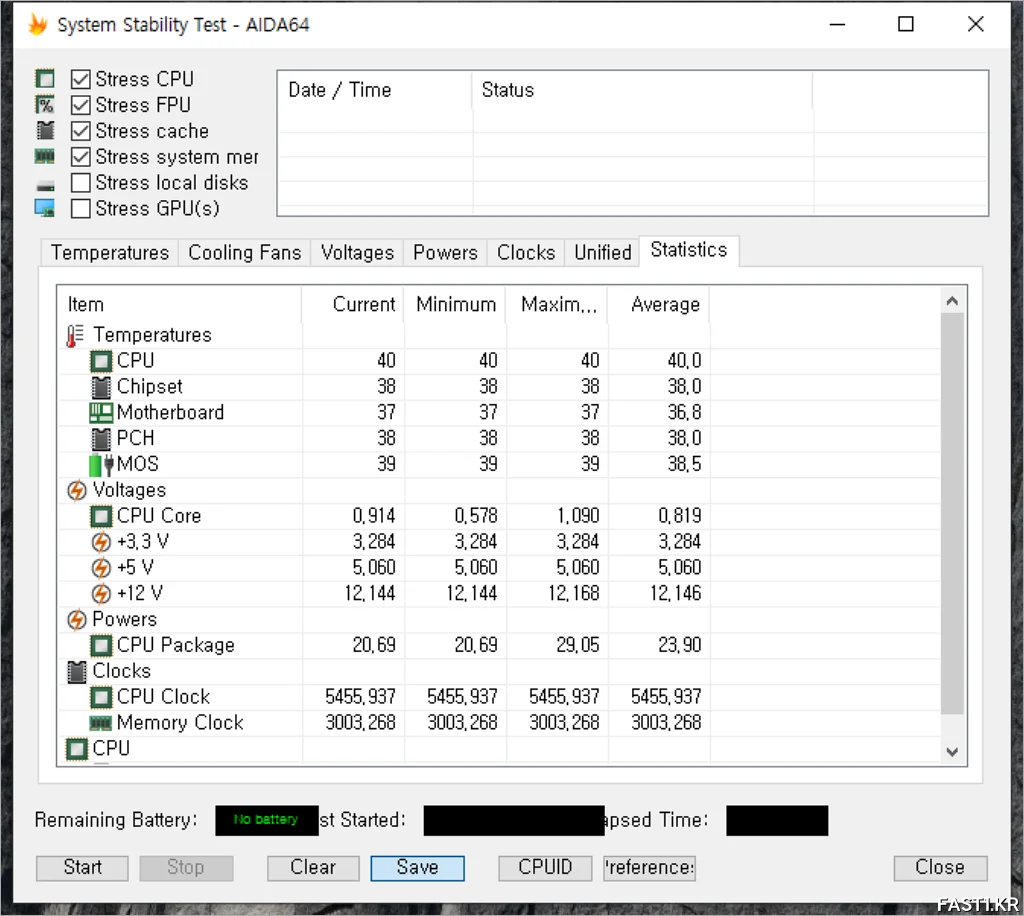This screenshot has width=1024, height=916.
Task: Go to the Powers tab
Action: click(x=445, y=253)
